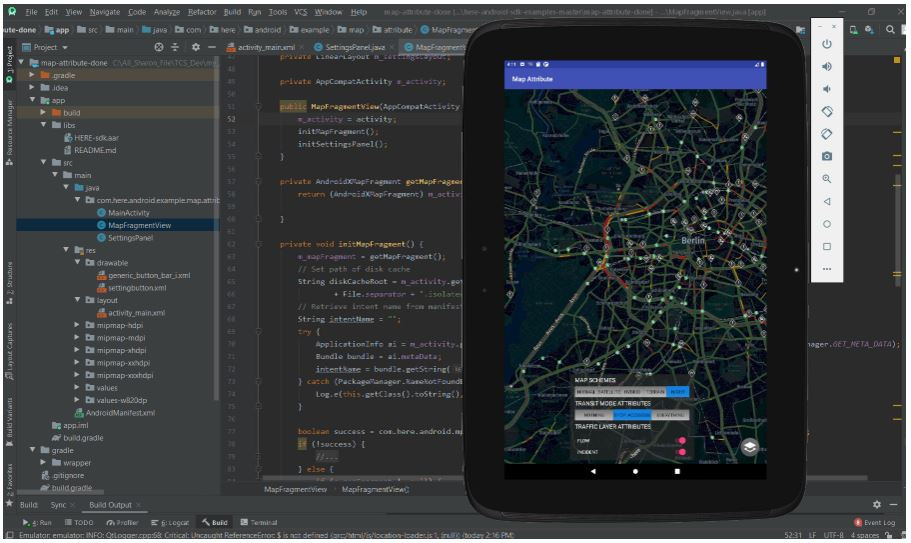Click the Berlin label on map
Viewport: 911px width, 543px height.
[x=693, y=240]
